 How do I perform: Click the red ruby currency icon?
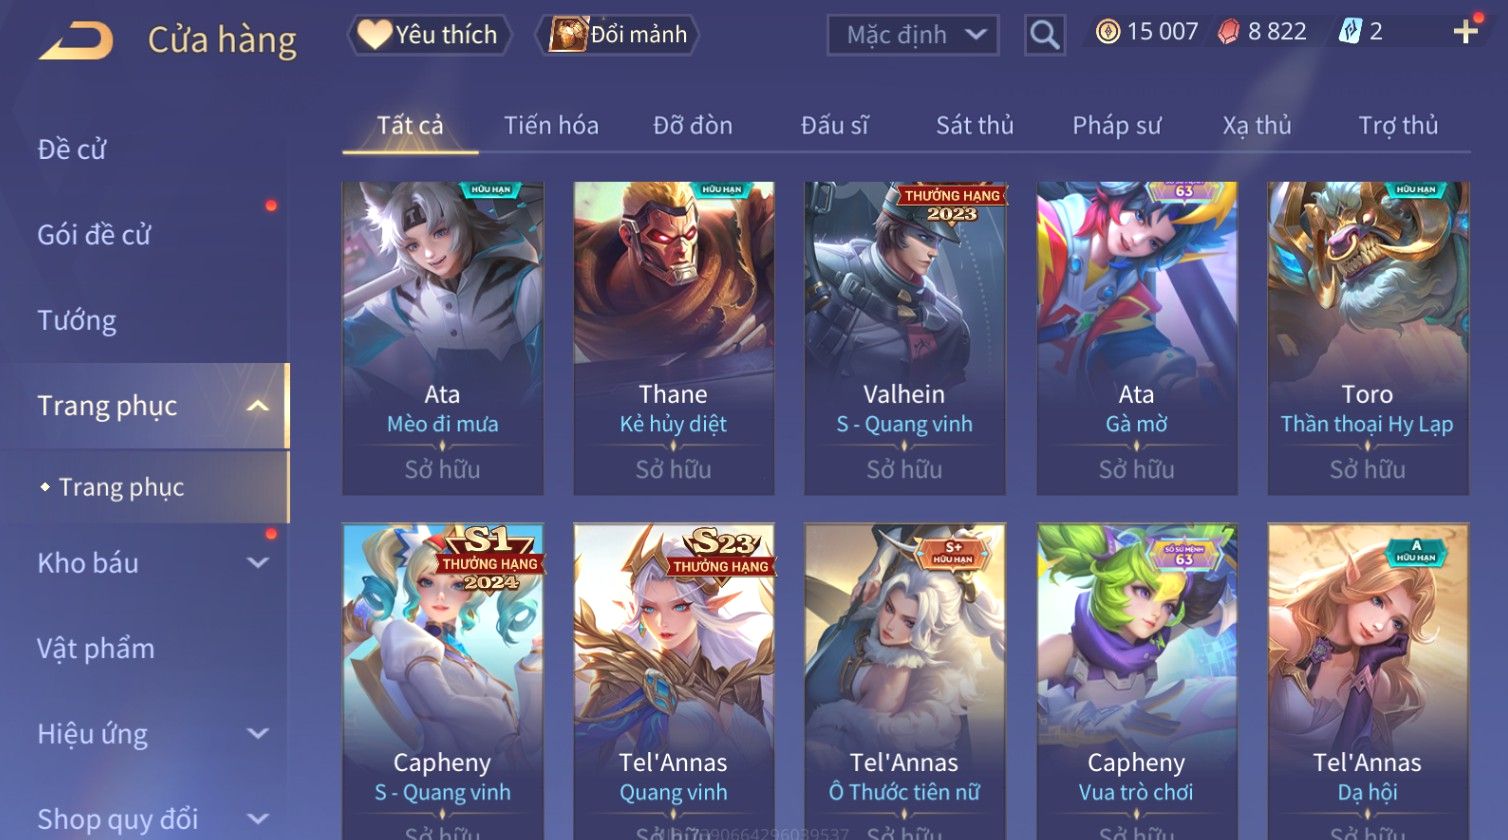pos(1228,32)
